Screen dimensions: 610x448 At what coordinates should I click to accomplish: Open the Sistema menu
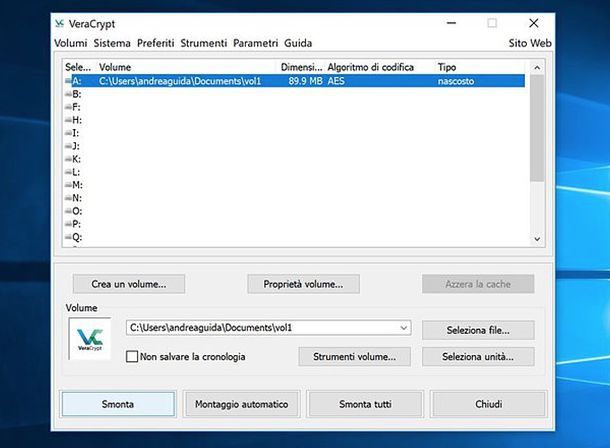coord(112,43)
